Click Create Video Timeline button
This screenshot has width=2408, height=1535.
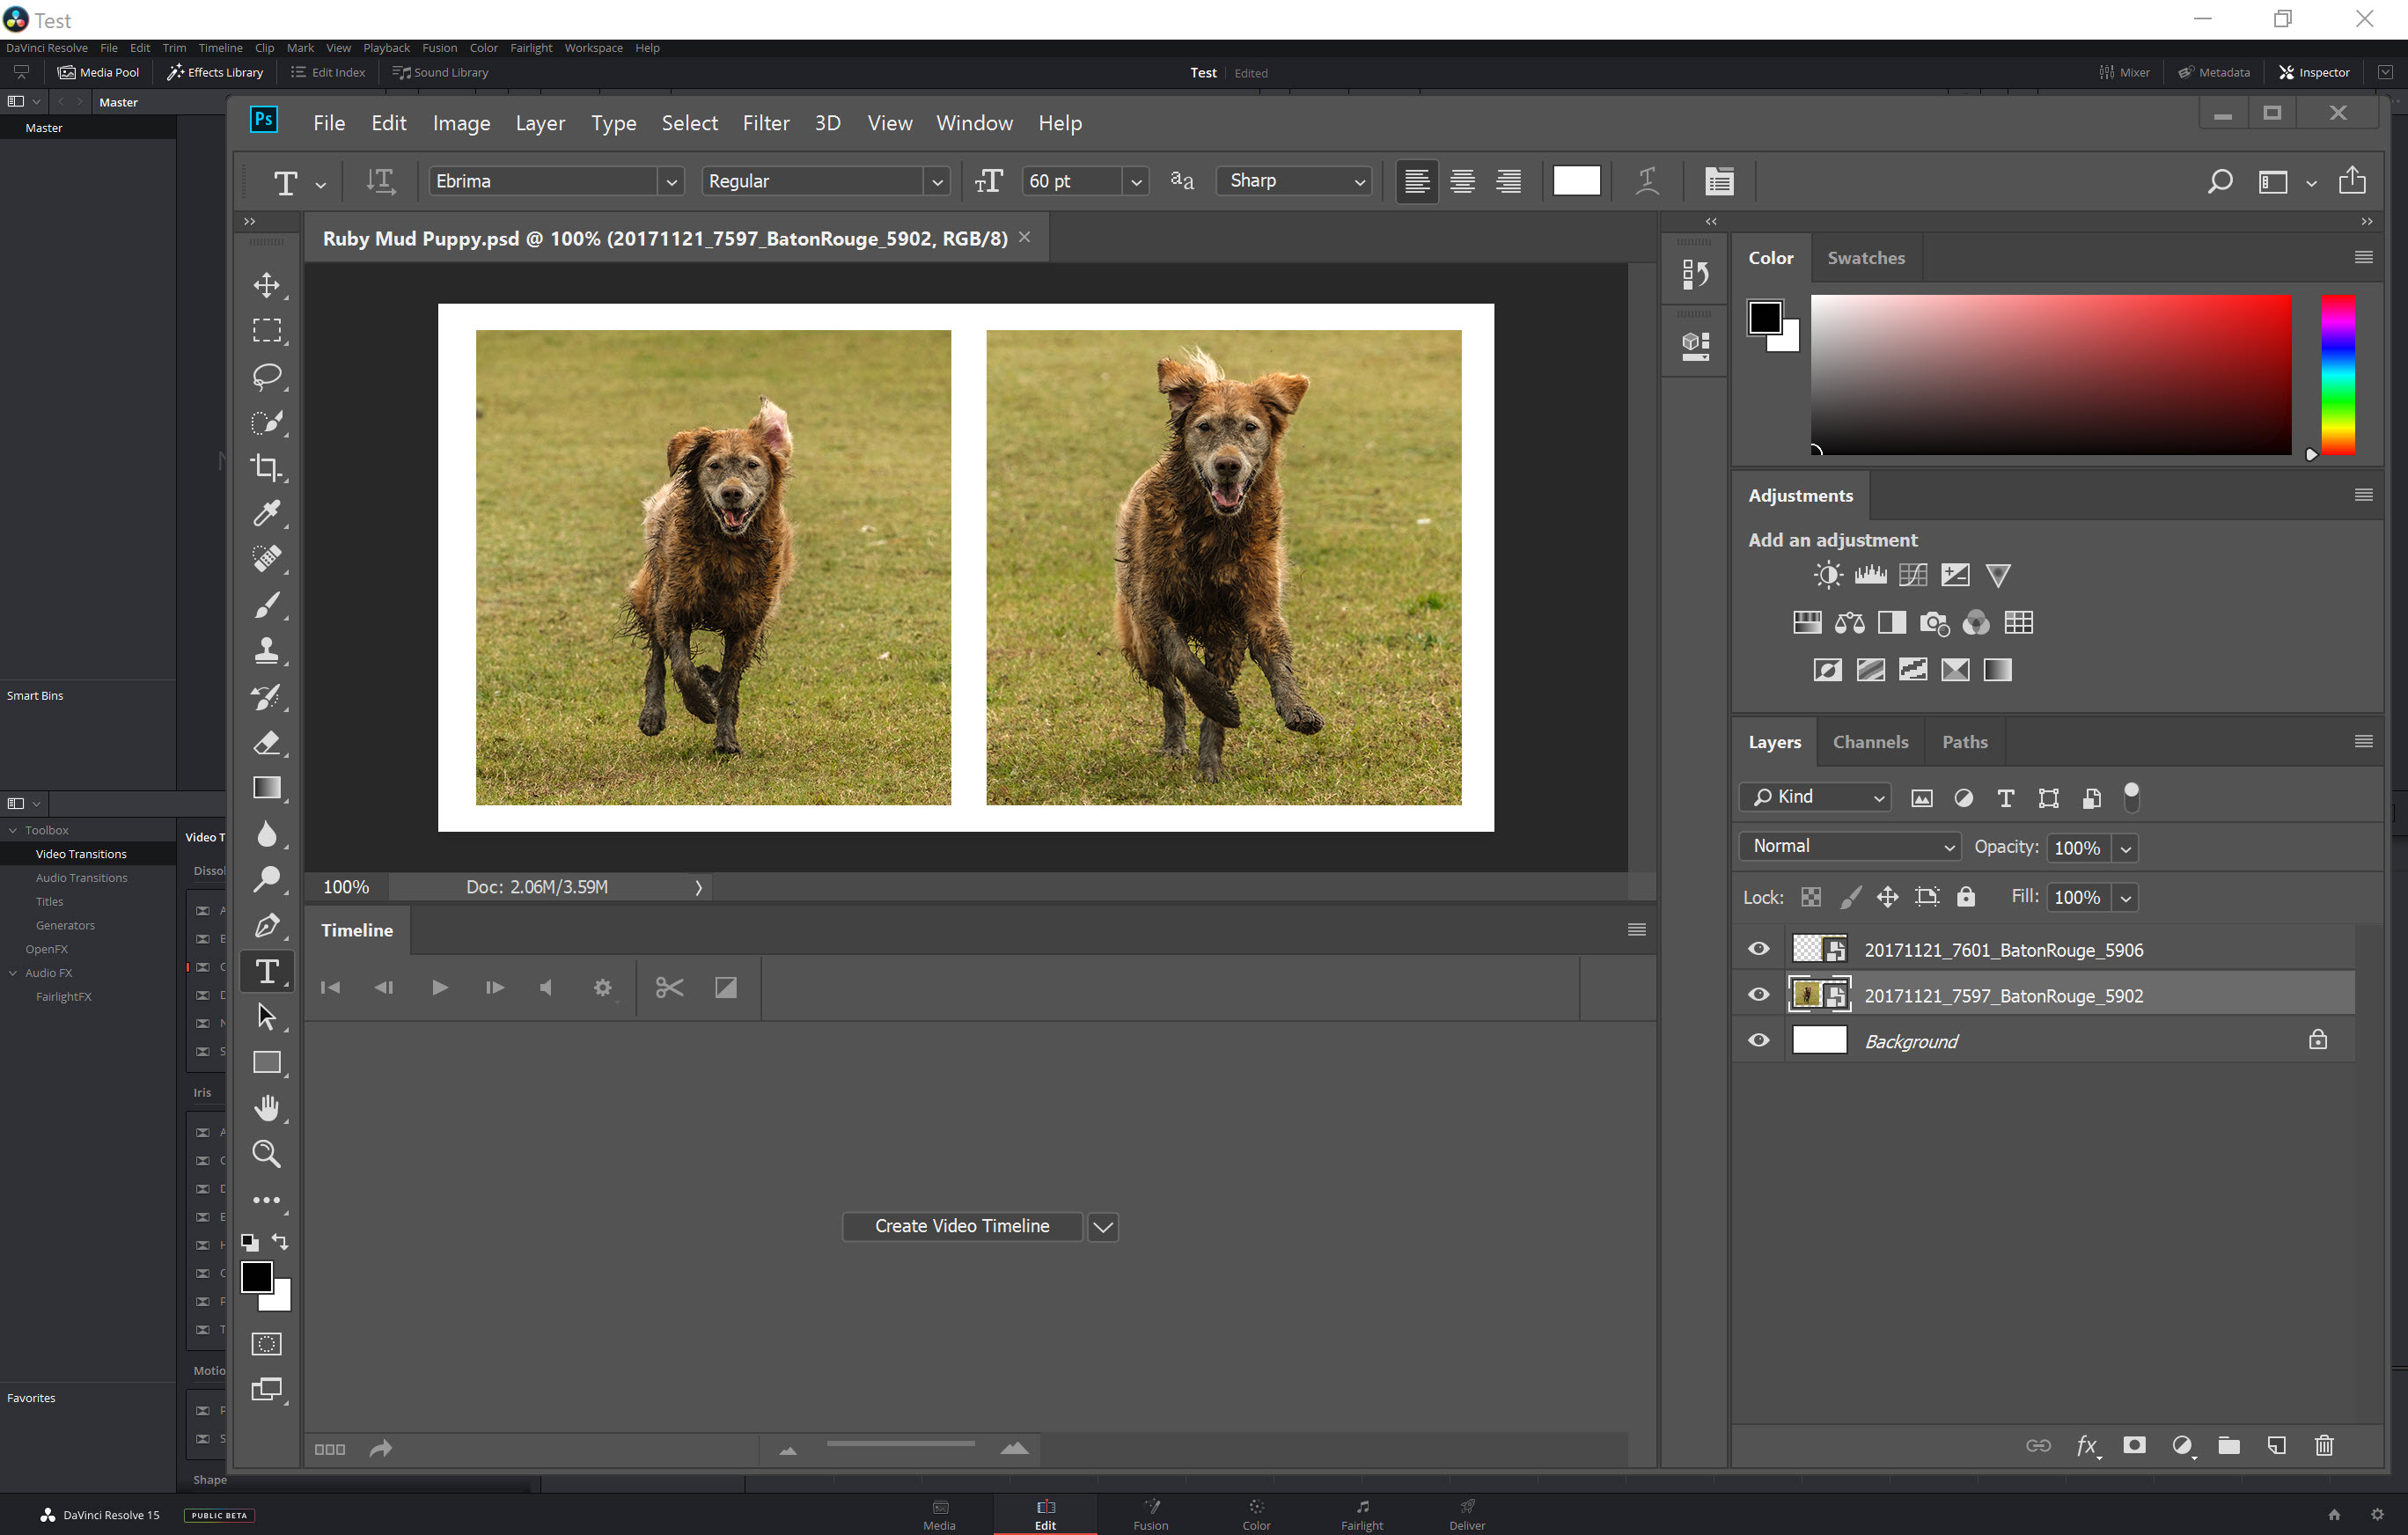962,1227
